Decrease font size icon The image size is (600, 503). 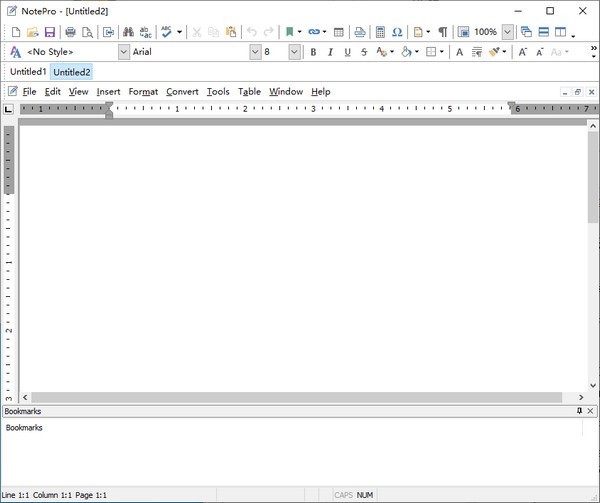click(x=540, y=52)
